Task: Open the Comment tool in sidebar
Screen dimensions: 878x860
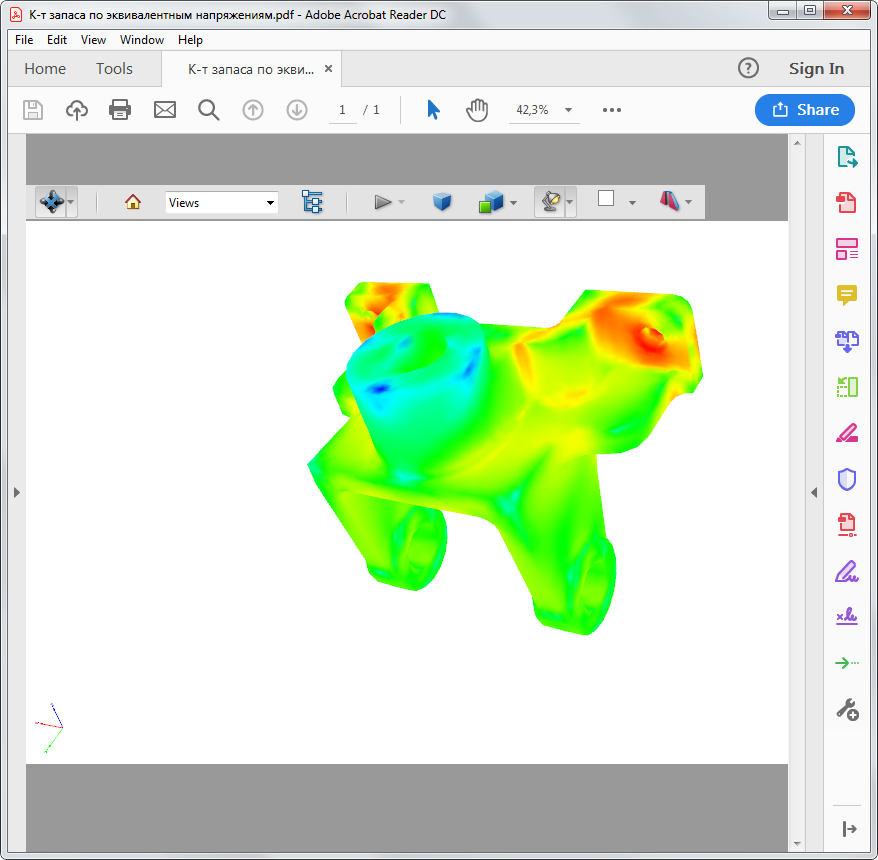Action: tap(847, 294)
